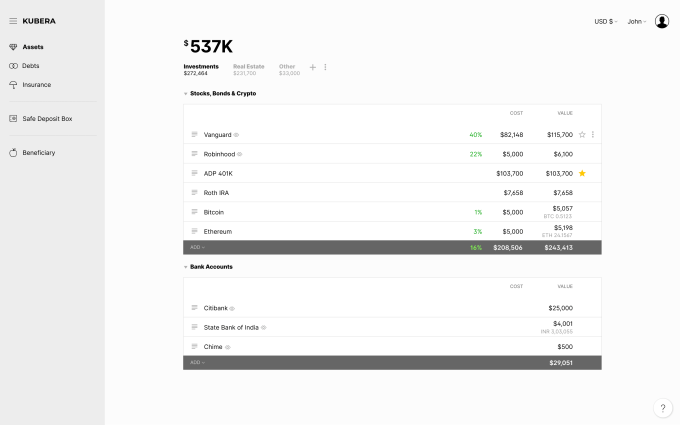The image size is (680, 425).
Task: Click the $537K net worth total
Action: 208,46
